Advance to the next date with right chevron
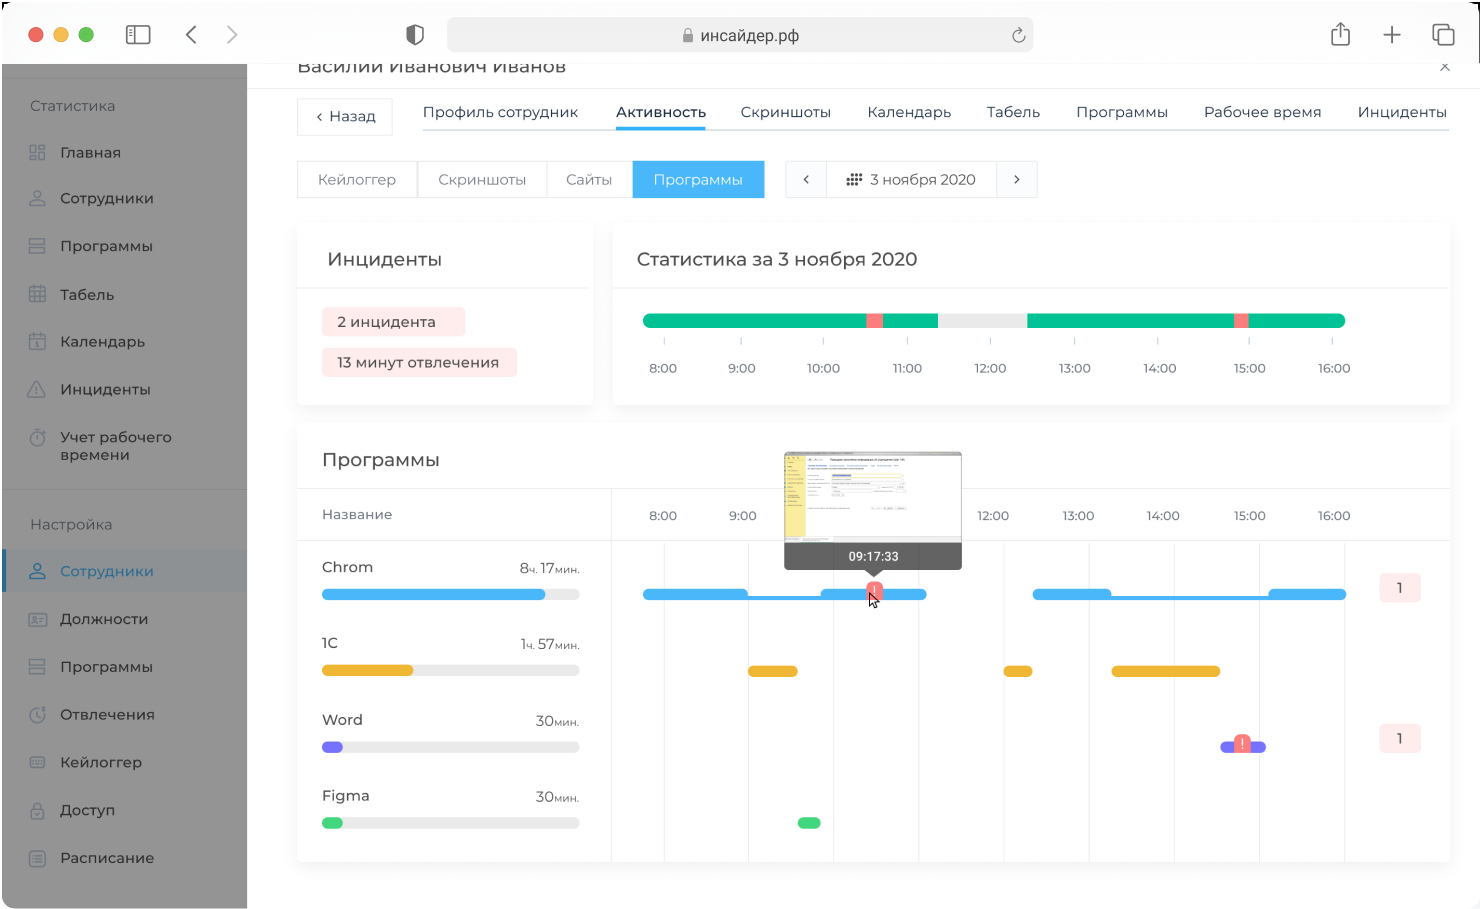 click(1017, 180)
